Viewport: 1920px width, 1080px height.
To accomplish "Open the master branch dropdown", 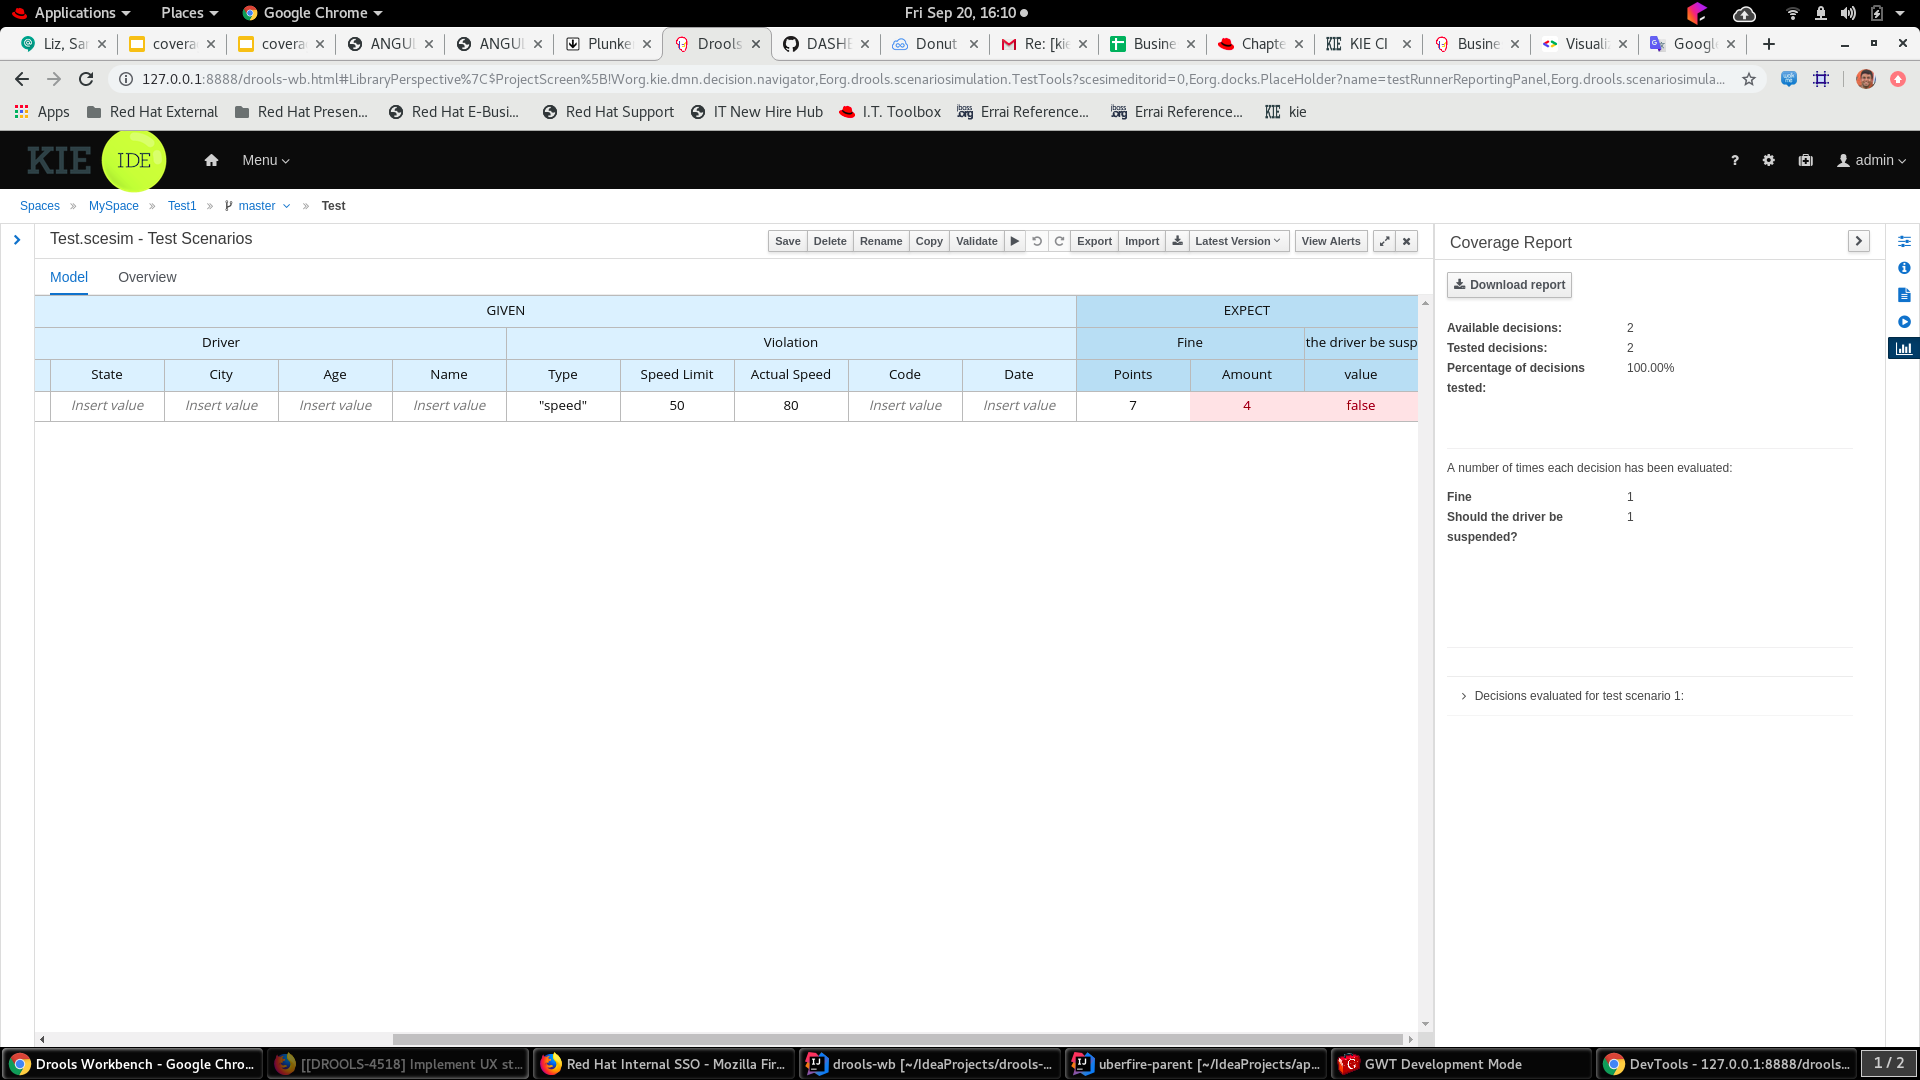I will [x=258, y=206].
